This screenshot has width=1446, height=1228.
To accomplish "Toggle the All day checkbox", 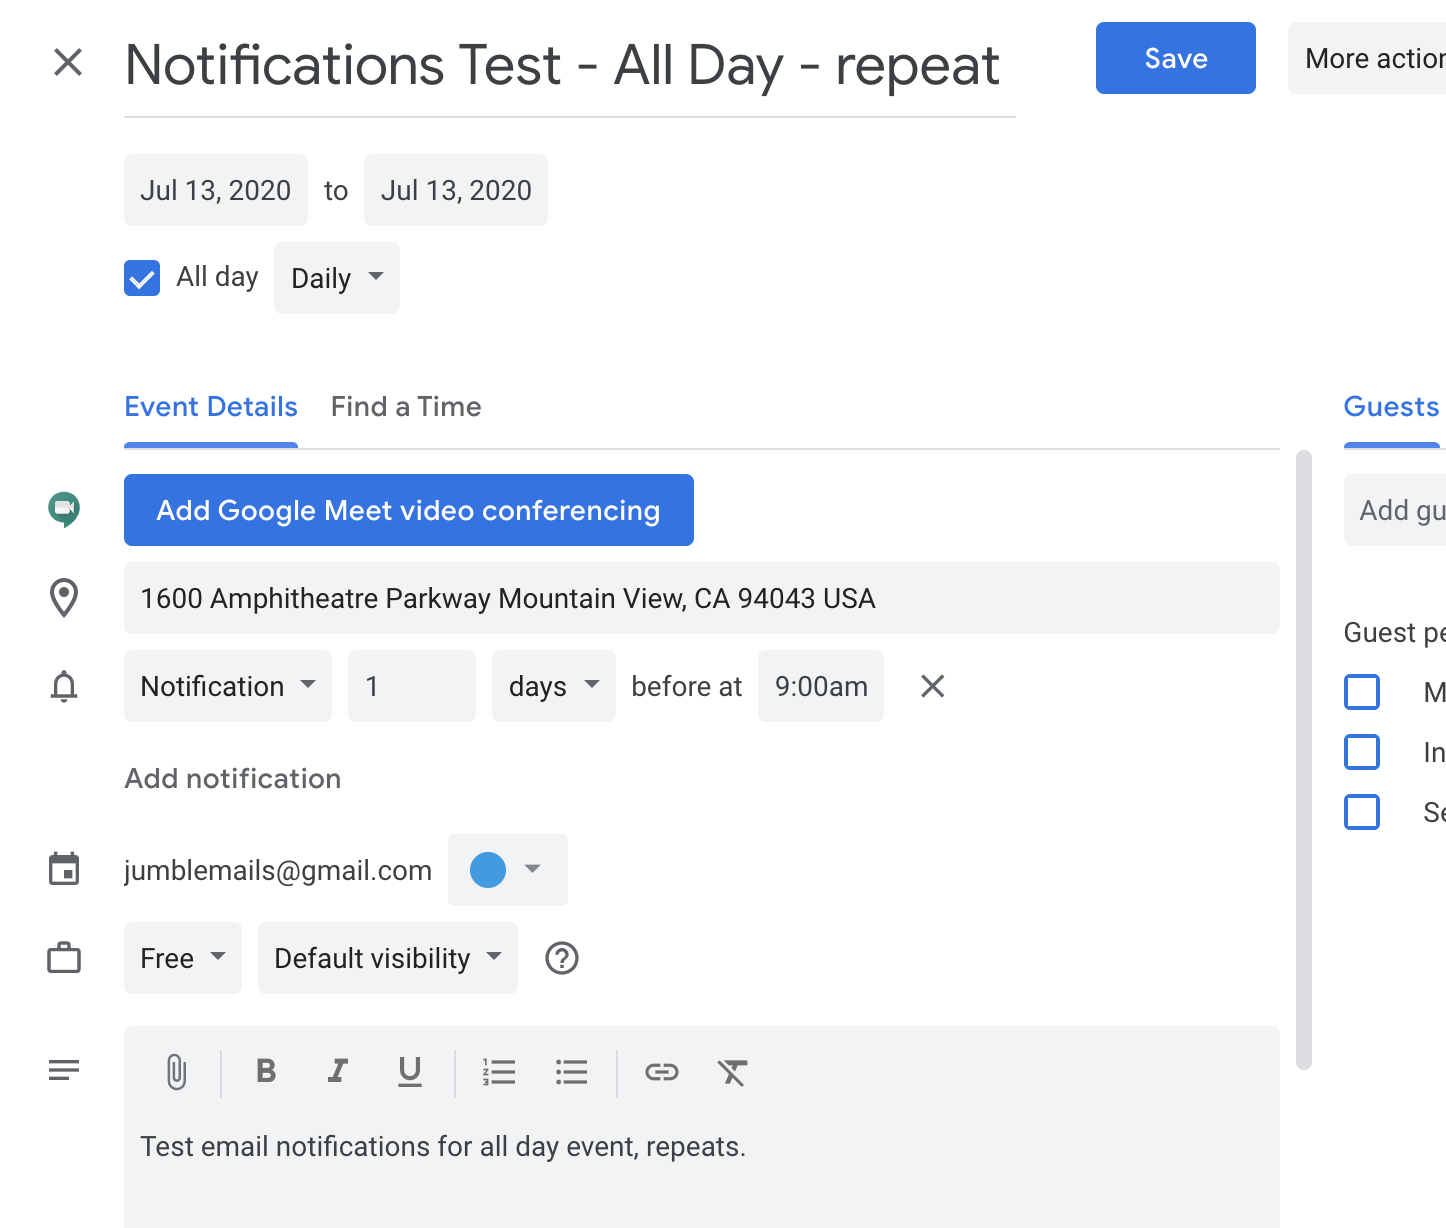I will coord(141,278).
